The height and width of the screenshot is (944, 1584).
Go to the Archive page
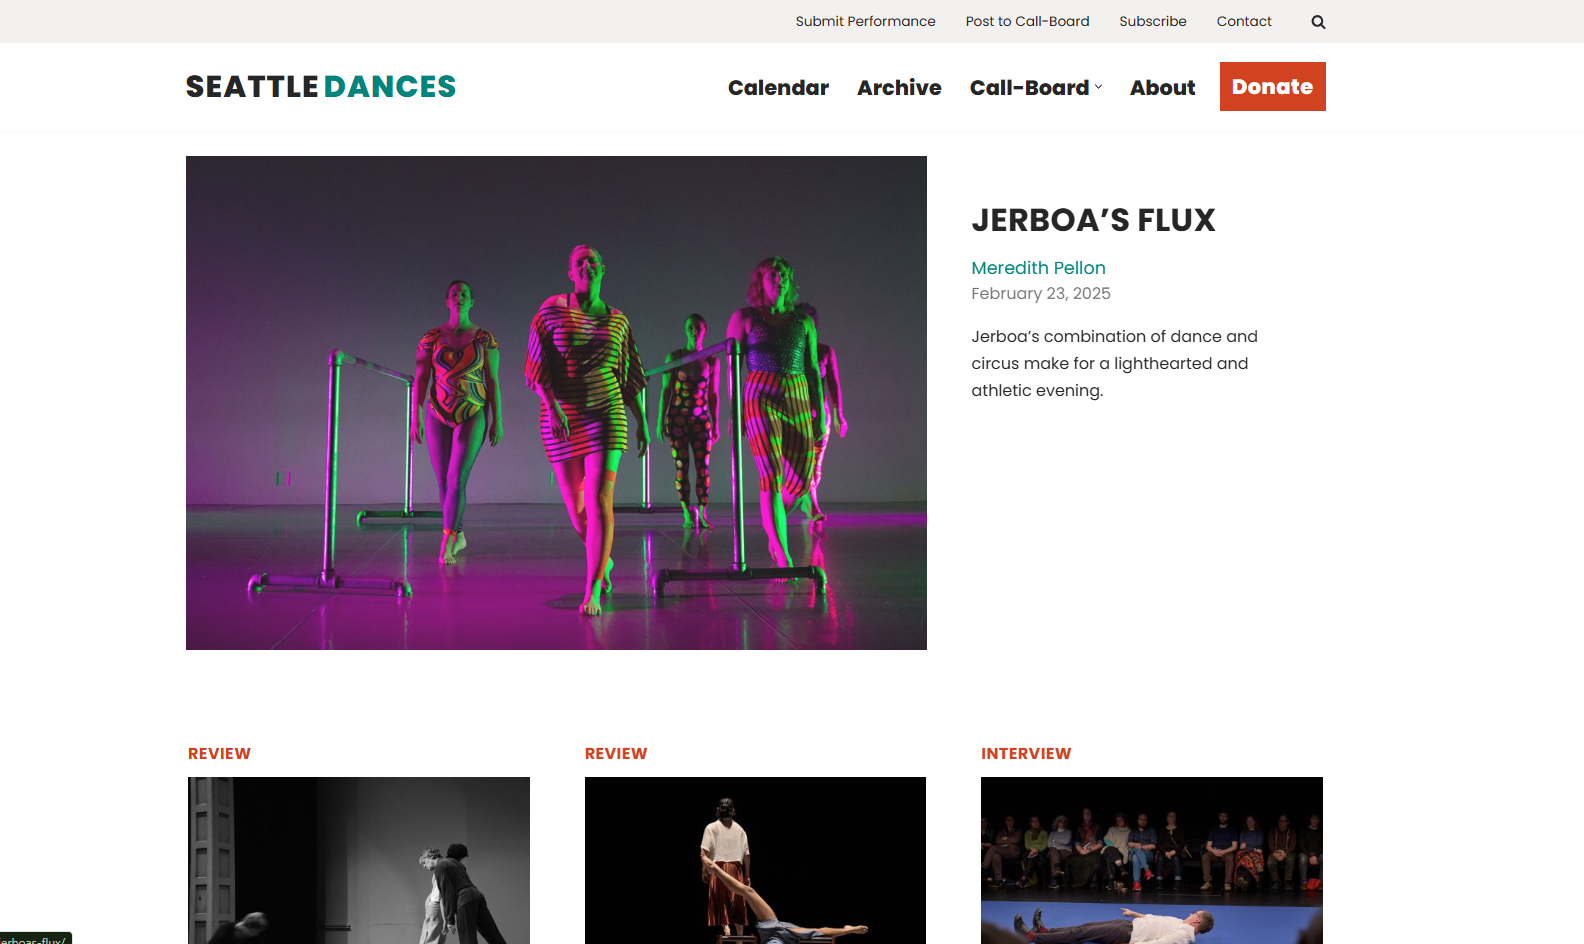pyautogui.click(x=899, y=88)
